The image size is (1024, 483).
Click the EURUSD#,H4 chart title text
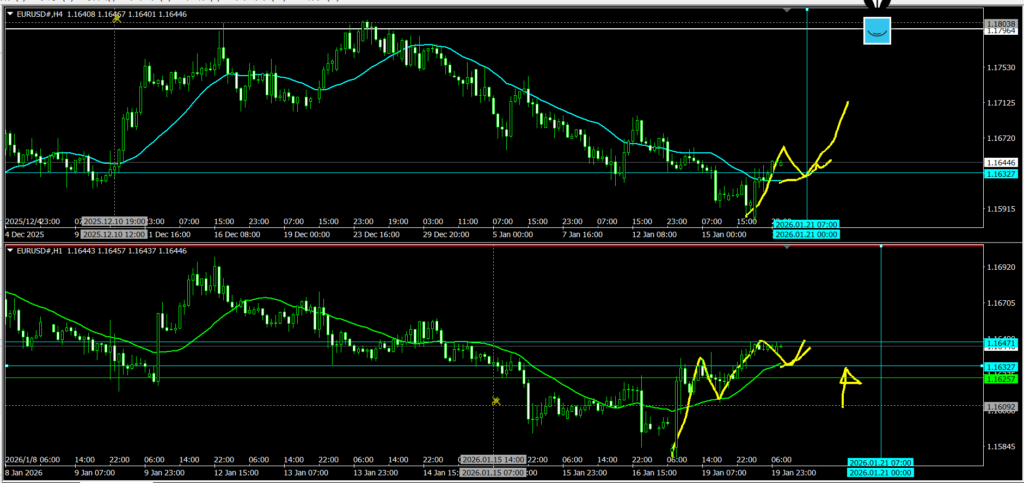(x=40, y=13)
